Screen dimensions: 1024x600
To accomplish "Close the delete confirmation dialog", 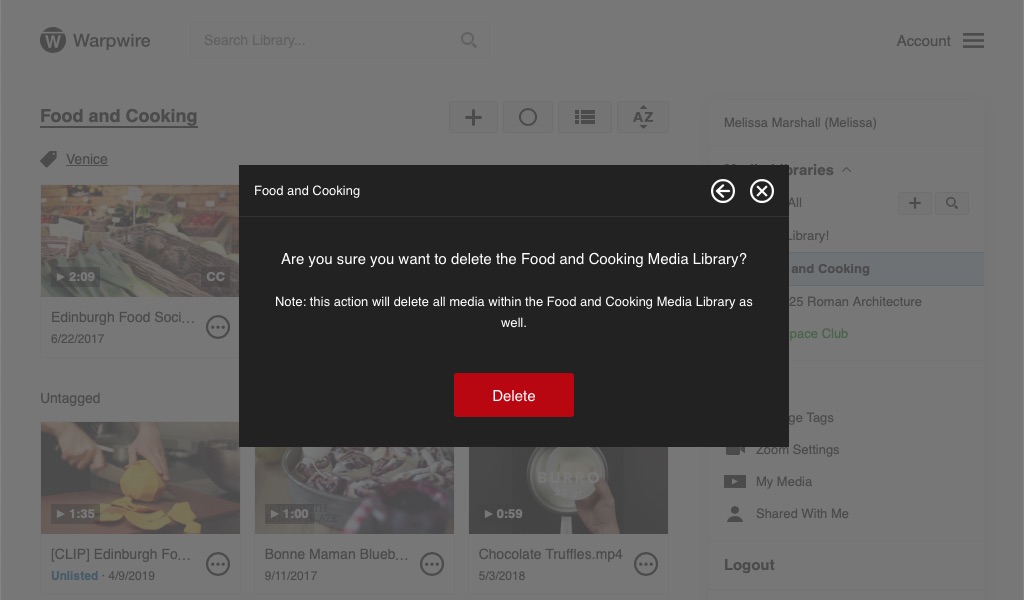I will pos(761,191).
